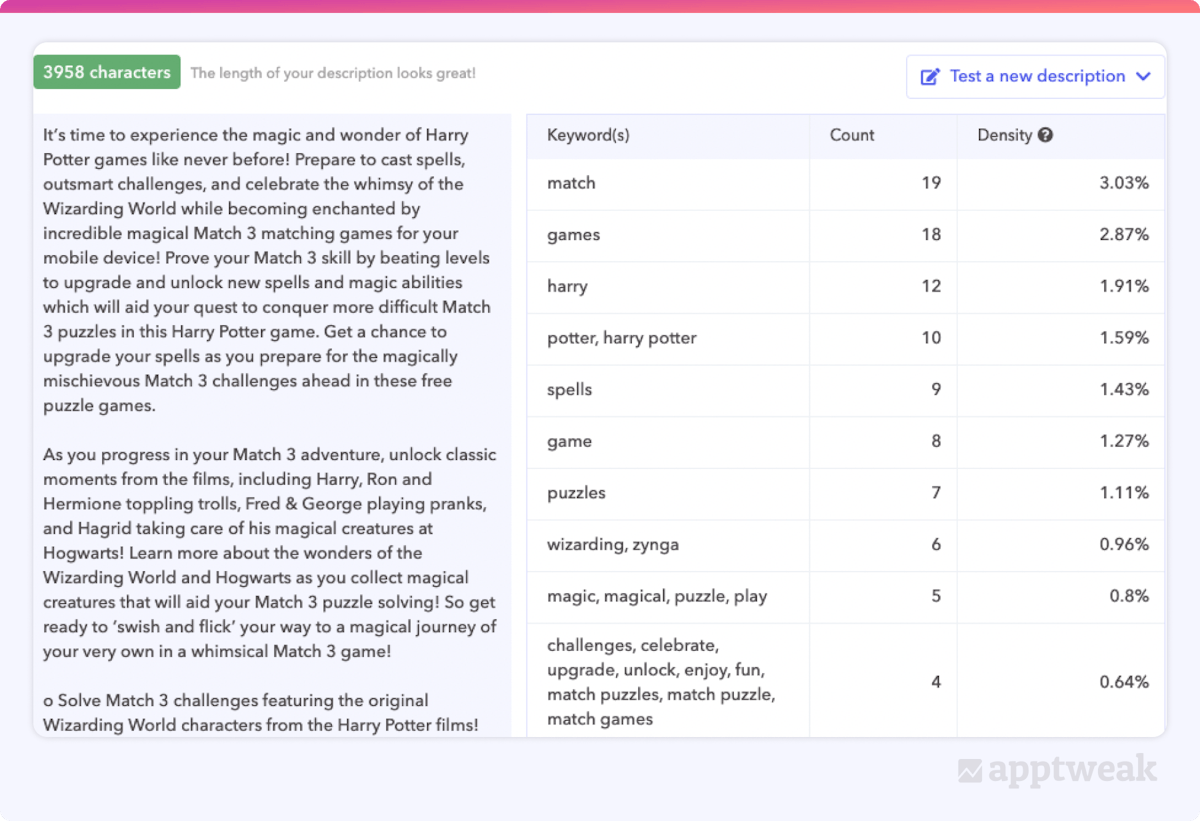The width and height of the screenshot is (1200, 821).
Task: Click the 3.03% density value for match
Action: [x=1124, y=183]
